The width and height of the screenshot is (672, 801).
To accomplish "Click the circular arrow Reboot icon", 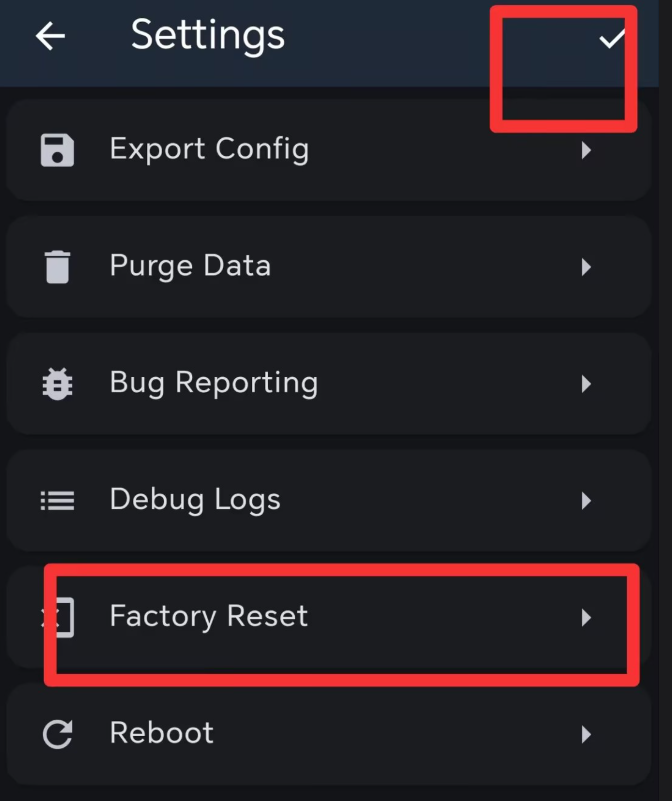I will (x=57, y=734).
